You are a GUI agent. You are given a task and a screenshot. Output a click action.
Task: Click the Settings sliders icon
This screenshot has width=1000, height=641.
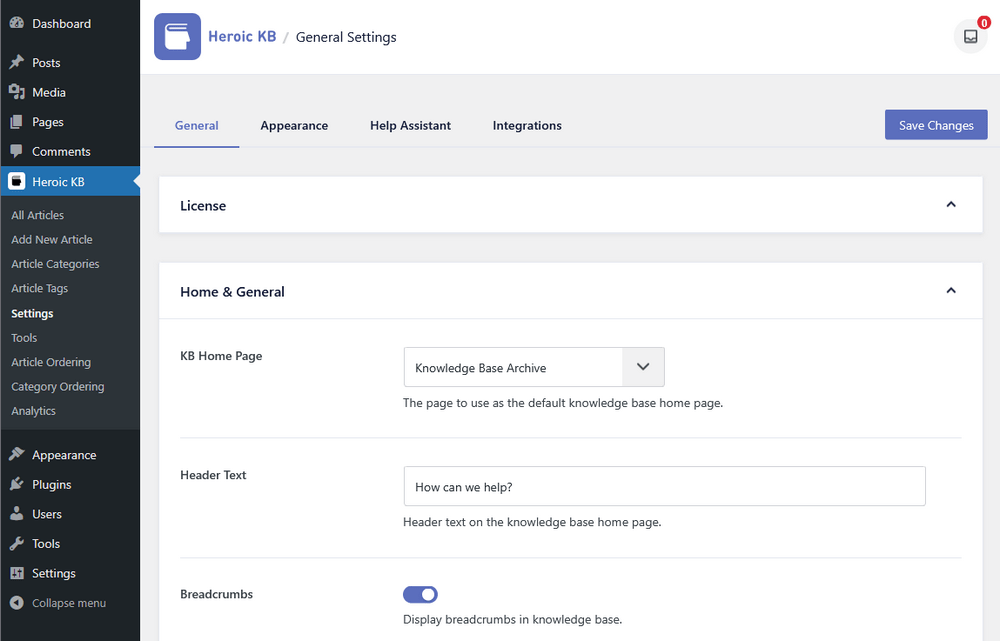click(17, 573)
